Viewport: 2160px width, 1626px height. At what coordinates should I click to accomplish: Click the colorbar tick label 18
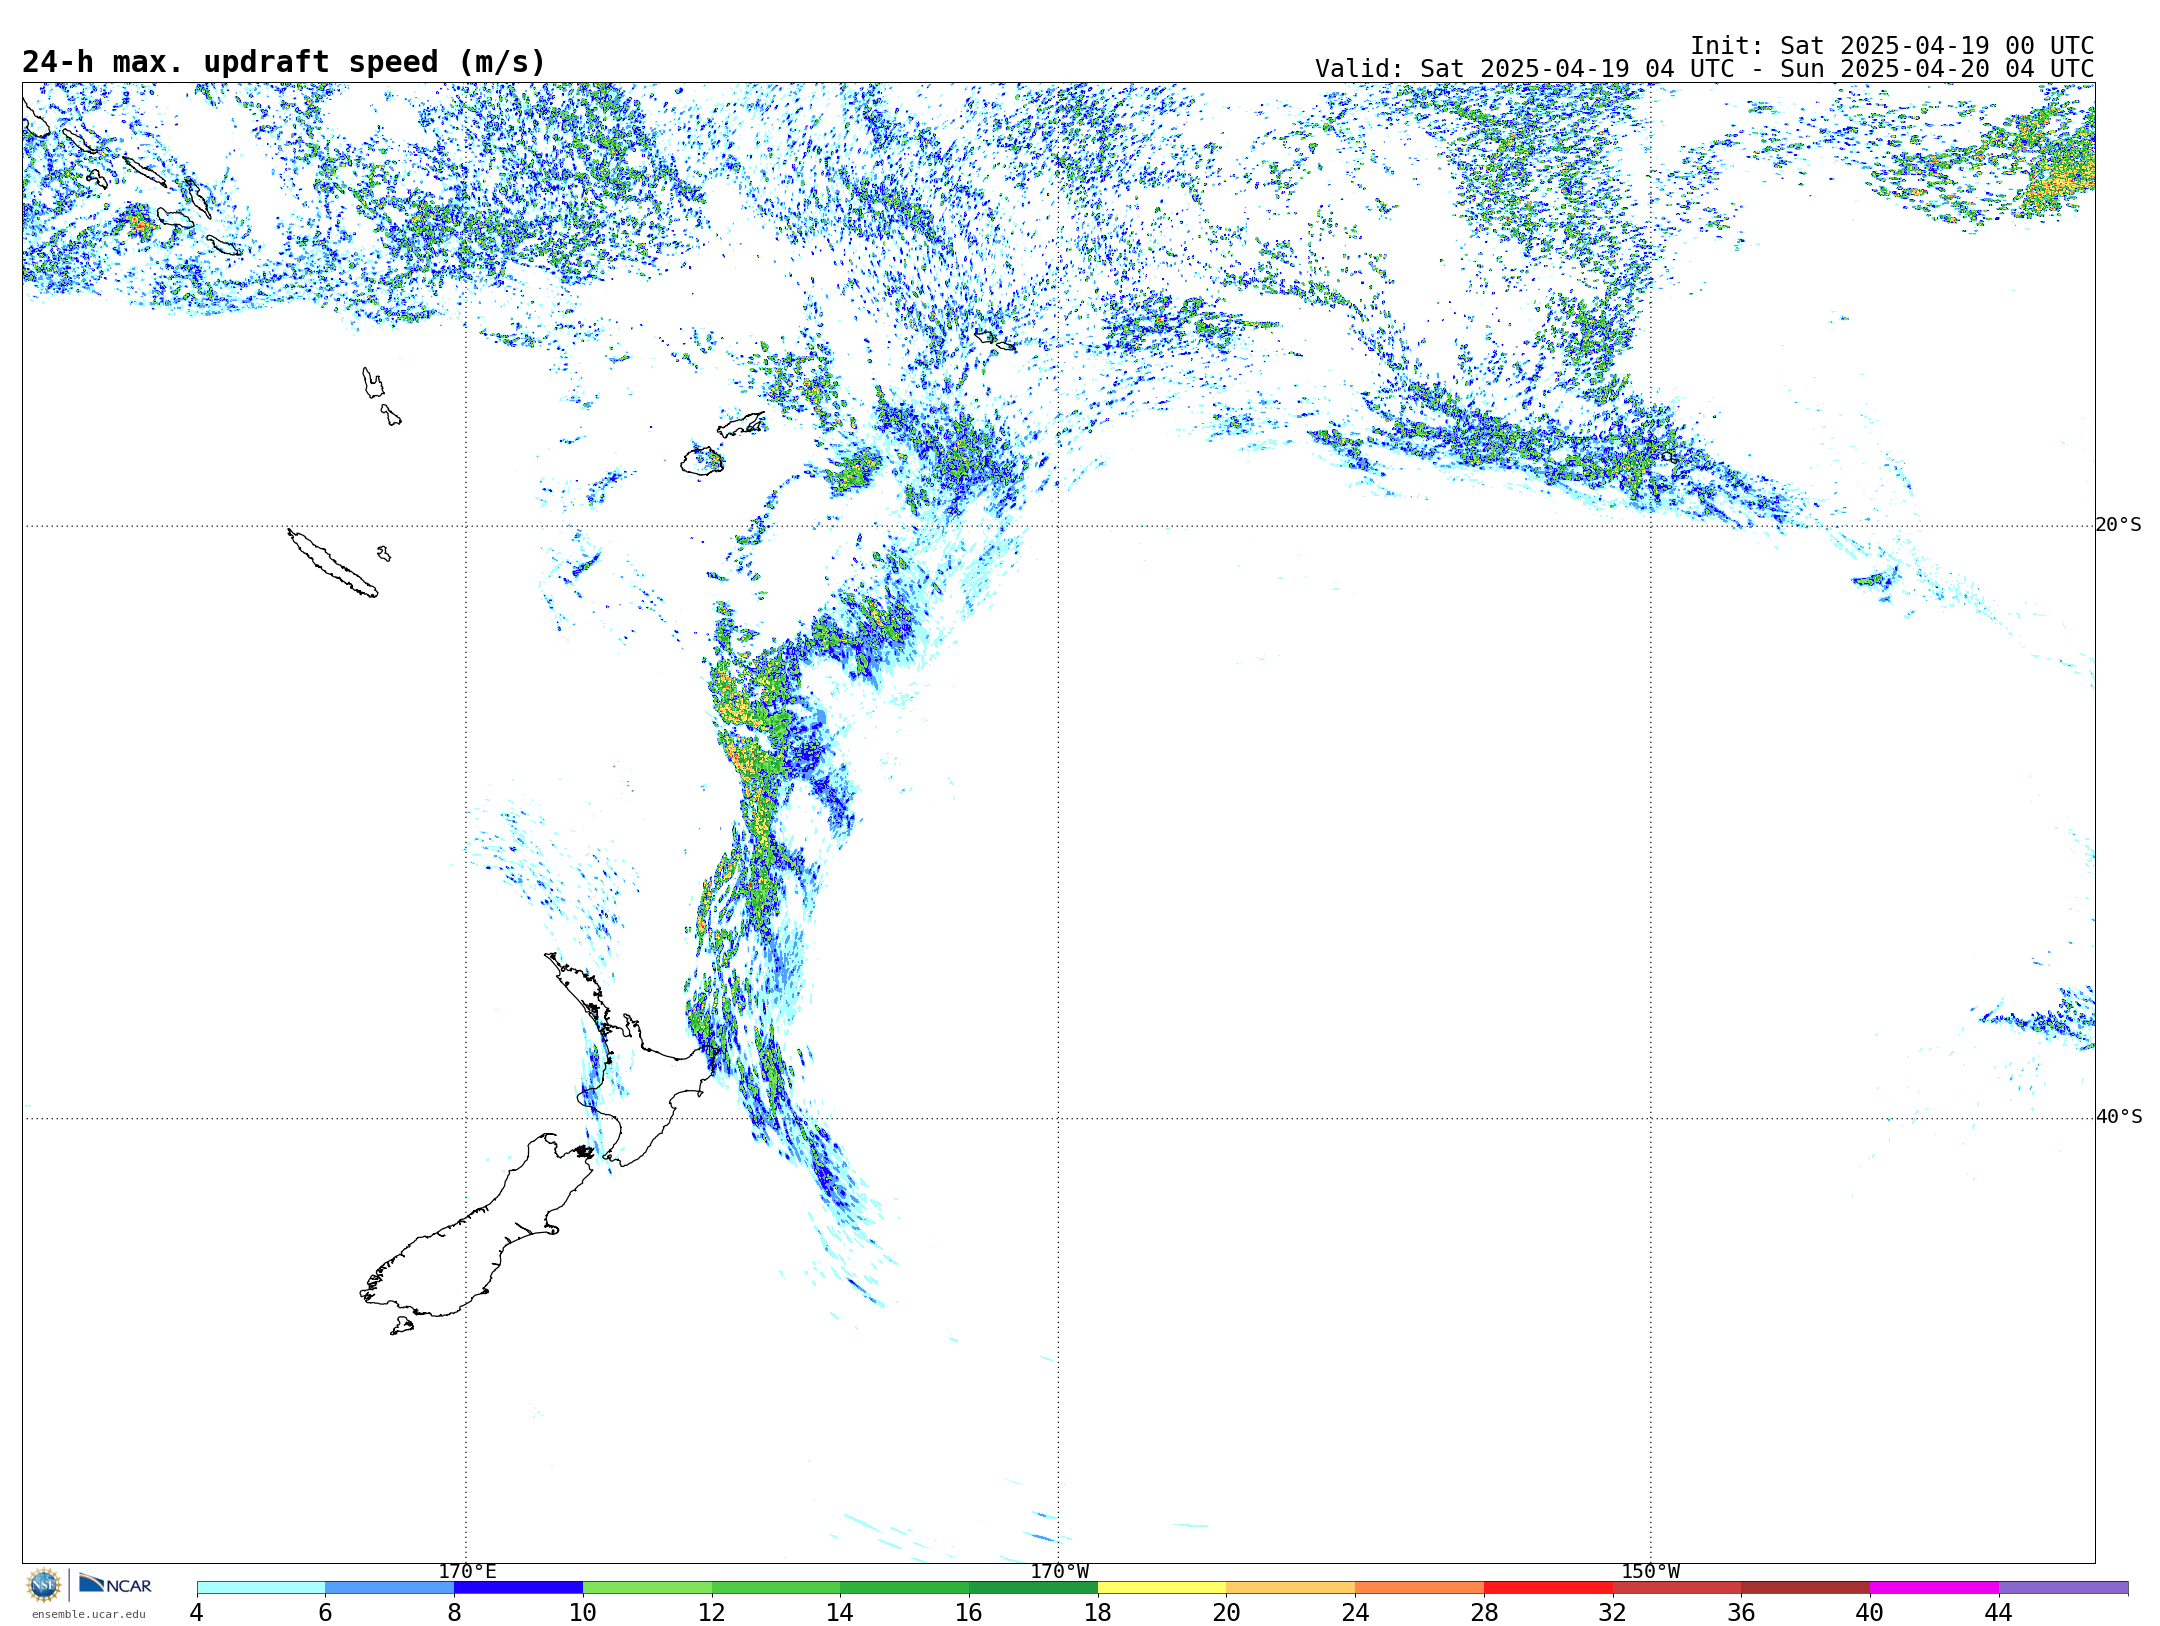(1097, 1612)
